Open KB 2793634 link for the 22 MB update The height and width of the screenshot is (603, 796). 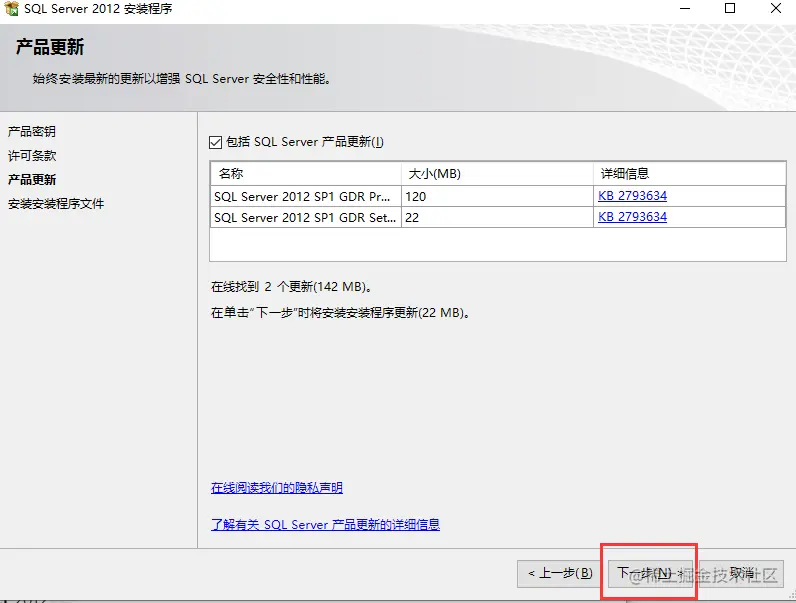632,217
